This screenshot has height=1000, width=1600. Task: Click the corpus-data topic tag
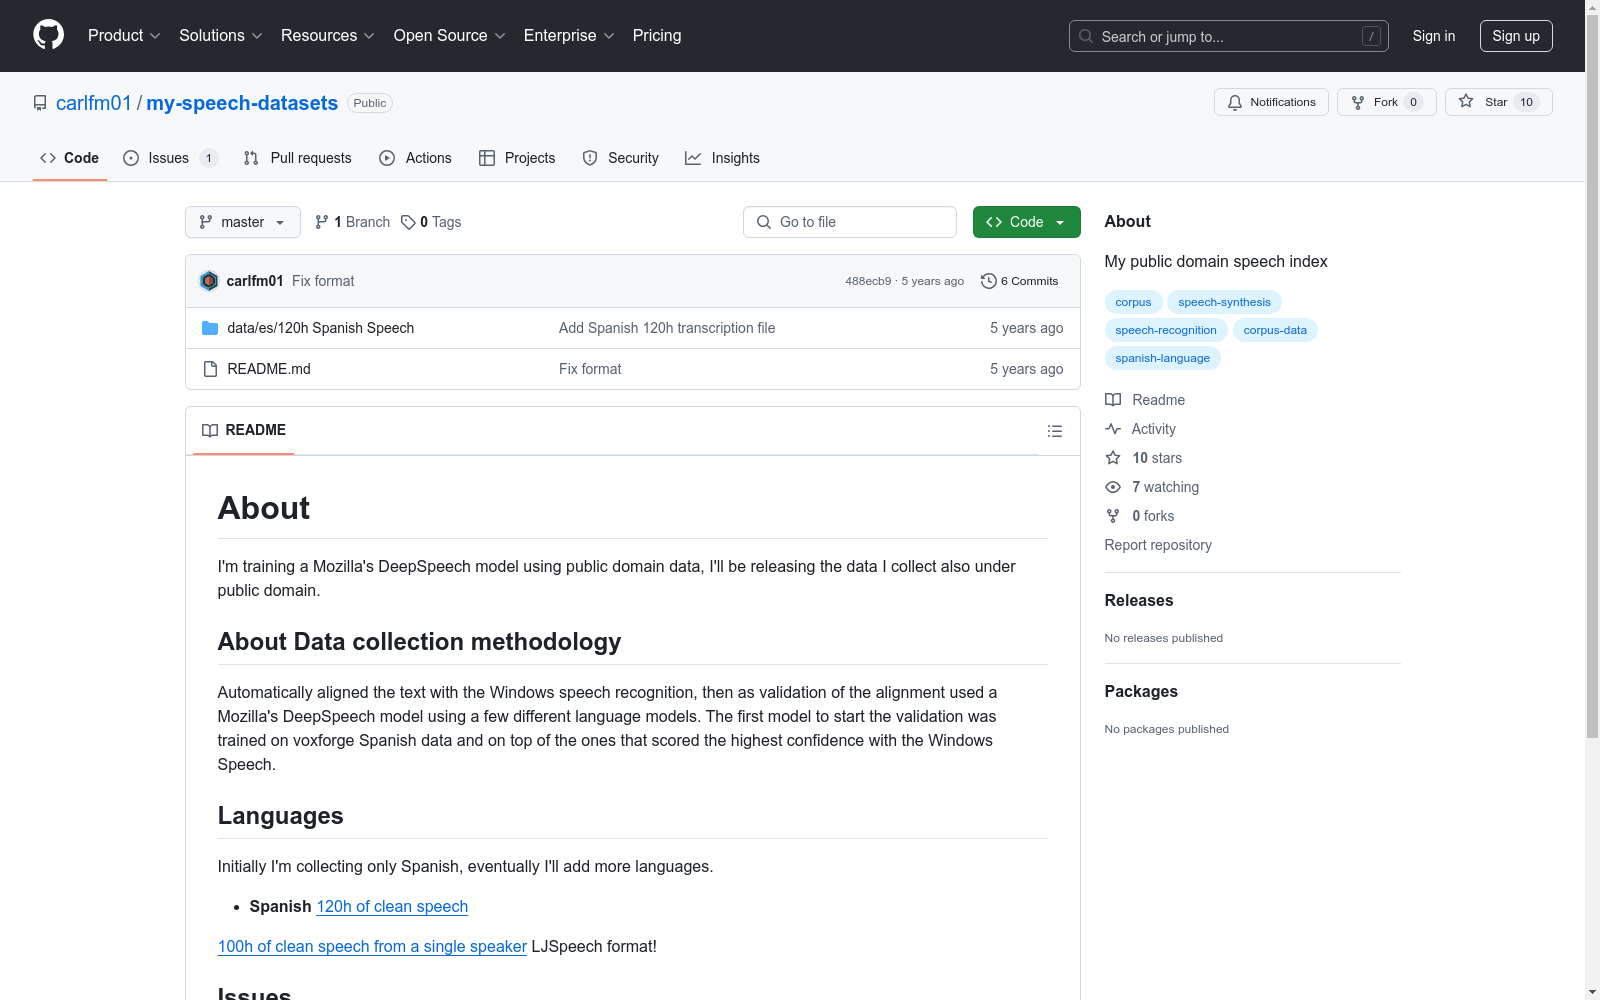coord(1275,330)
